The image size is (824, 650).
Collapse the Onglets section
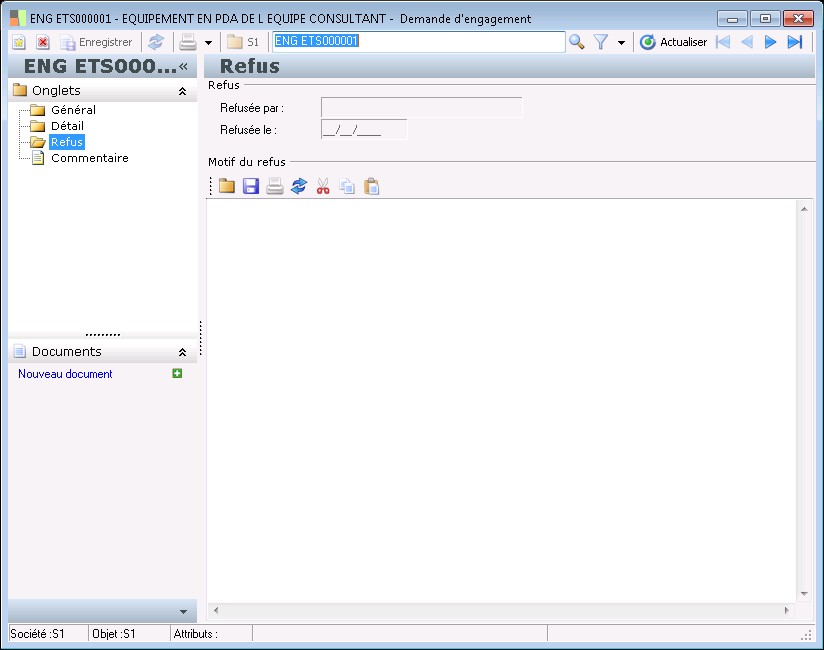click(182, 91)
